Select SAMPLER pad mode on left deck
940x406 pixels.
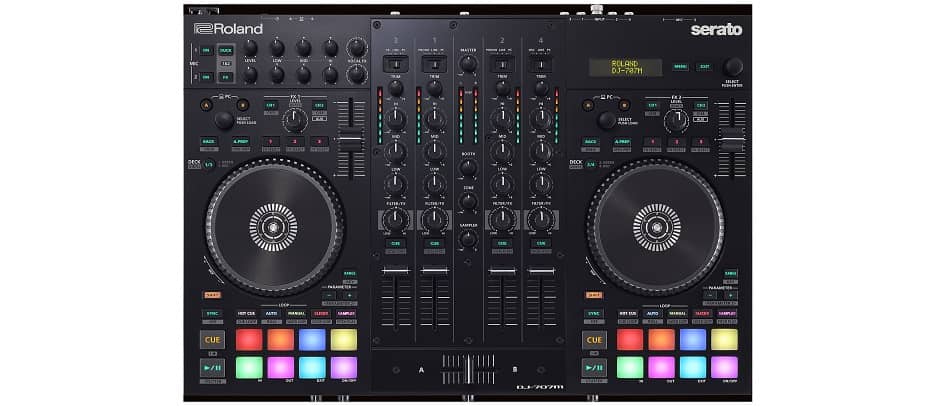346,313
